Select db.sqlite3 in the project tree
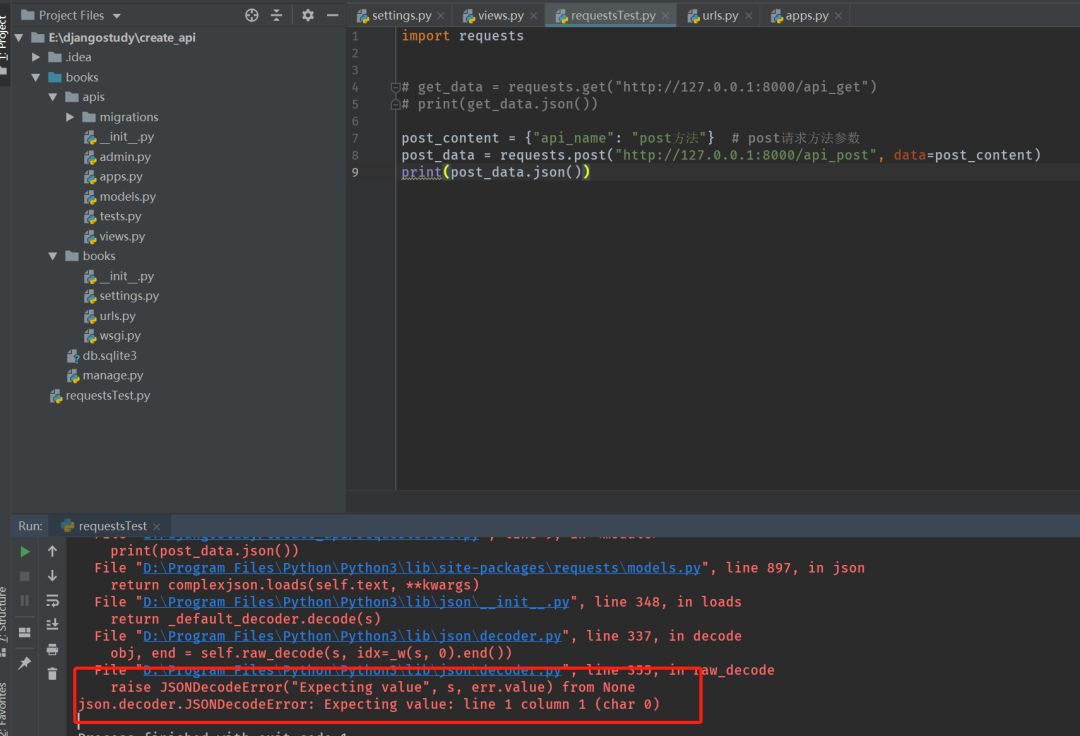Screen dimensions: 1080x736 tap(102, 356)
